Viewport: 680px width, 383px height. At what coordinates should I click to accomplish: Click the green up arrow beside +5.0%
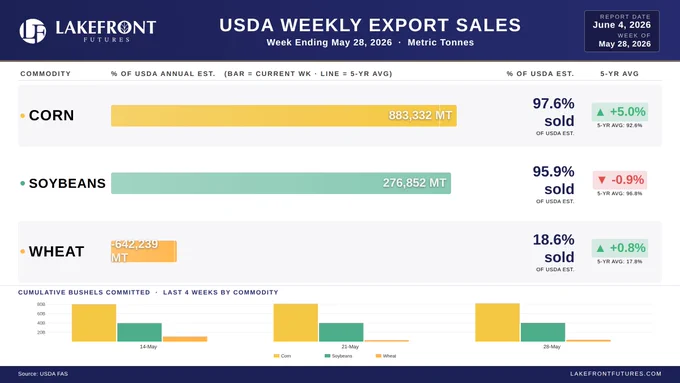coord(600,112)
